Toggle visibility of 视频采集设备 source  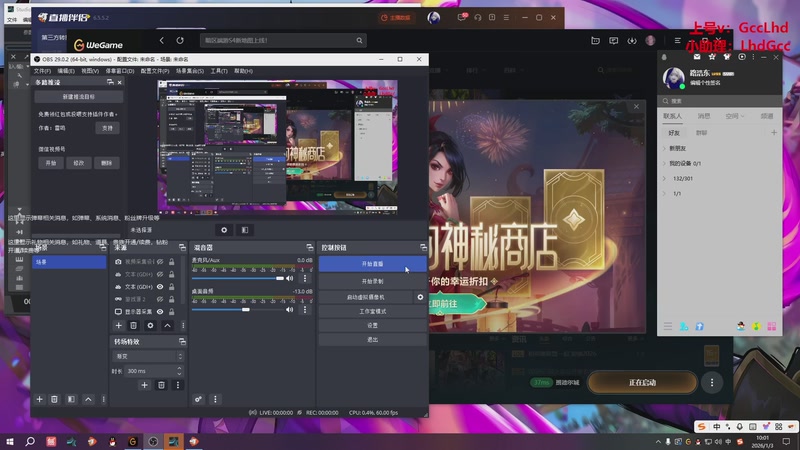(160, 262)
